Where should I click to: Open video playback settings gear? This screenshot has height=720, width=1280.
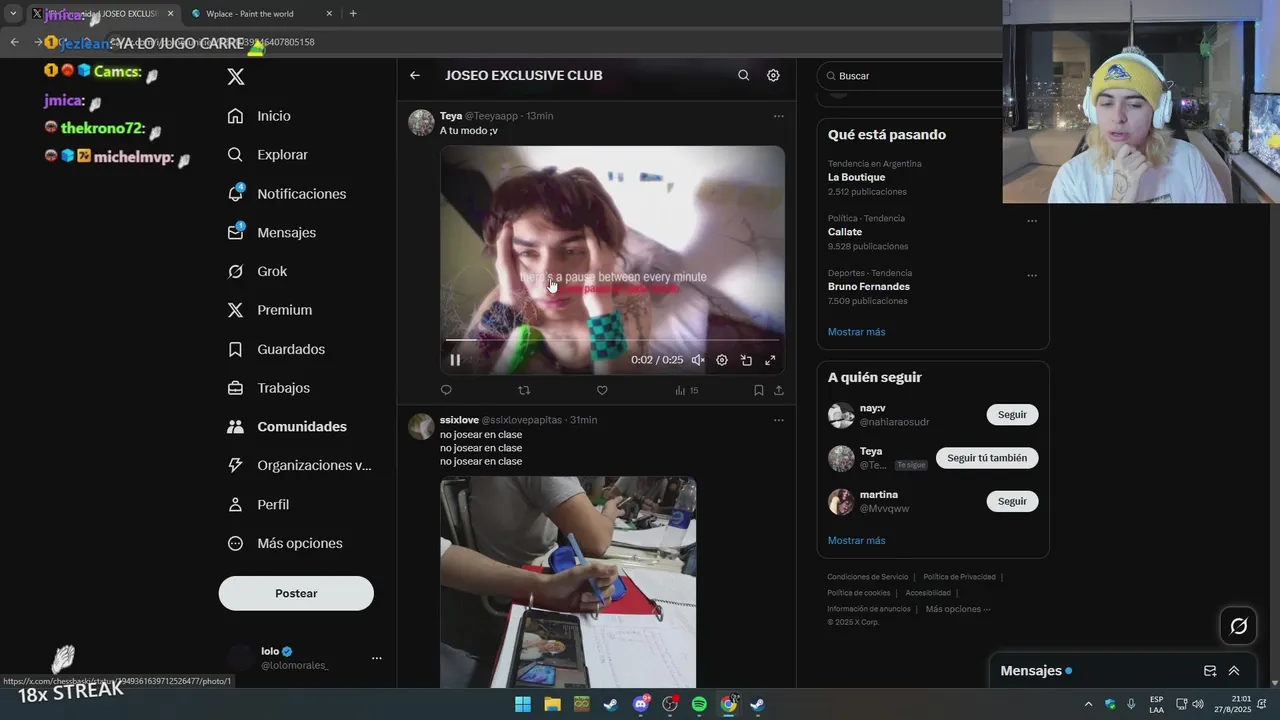(722, 360)
